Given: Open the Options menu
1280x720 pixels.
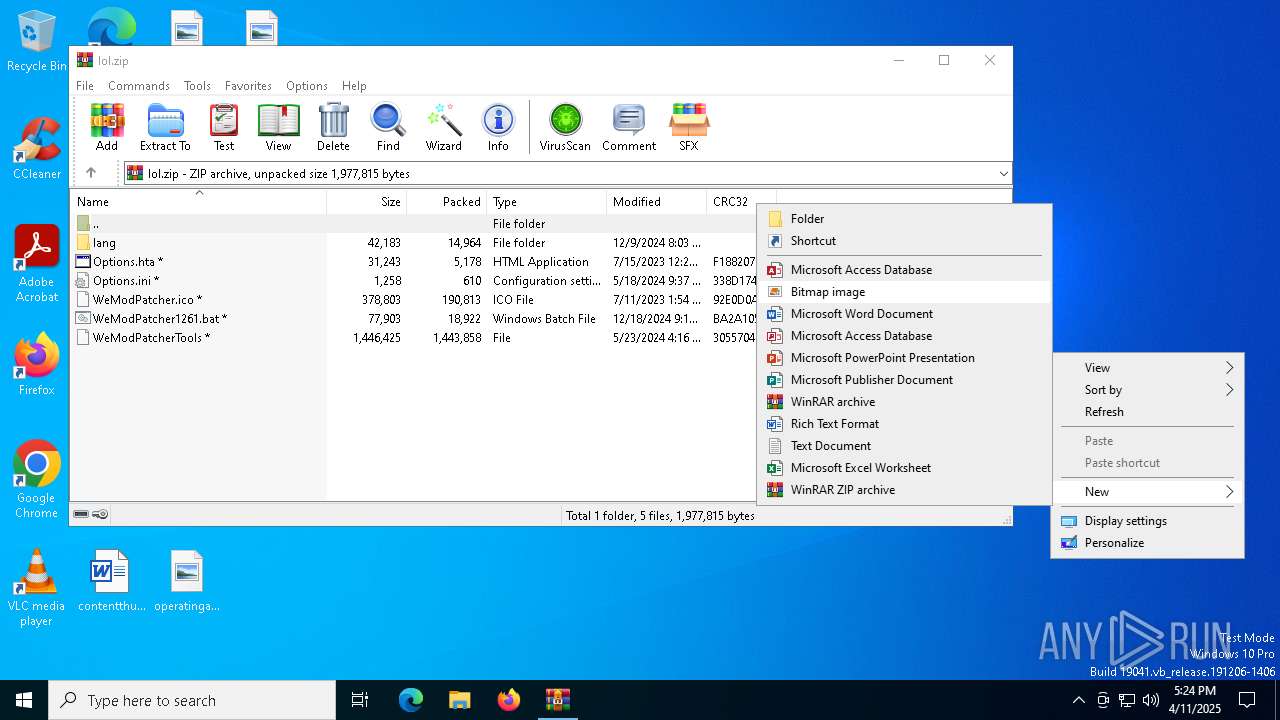Looking at the screenshot, I should point(307,86).
